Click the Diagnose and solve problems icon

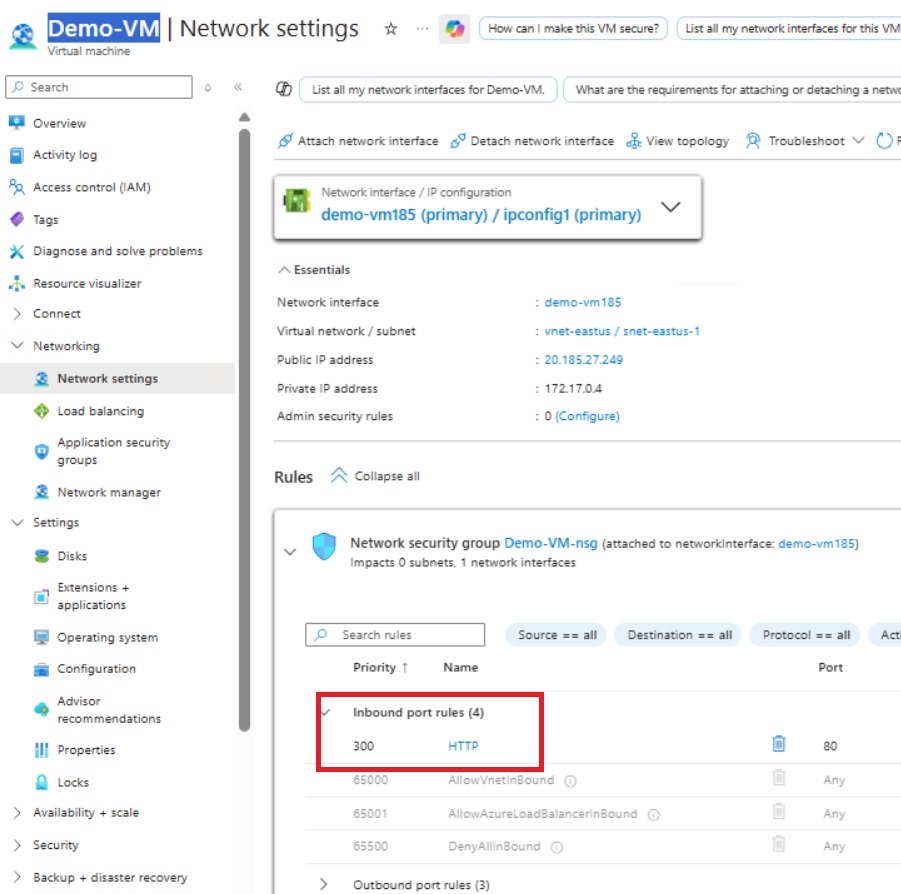(17, 251)
